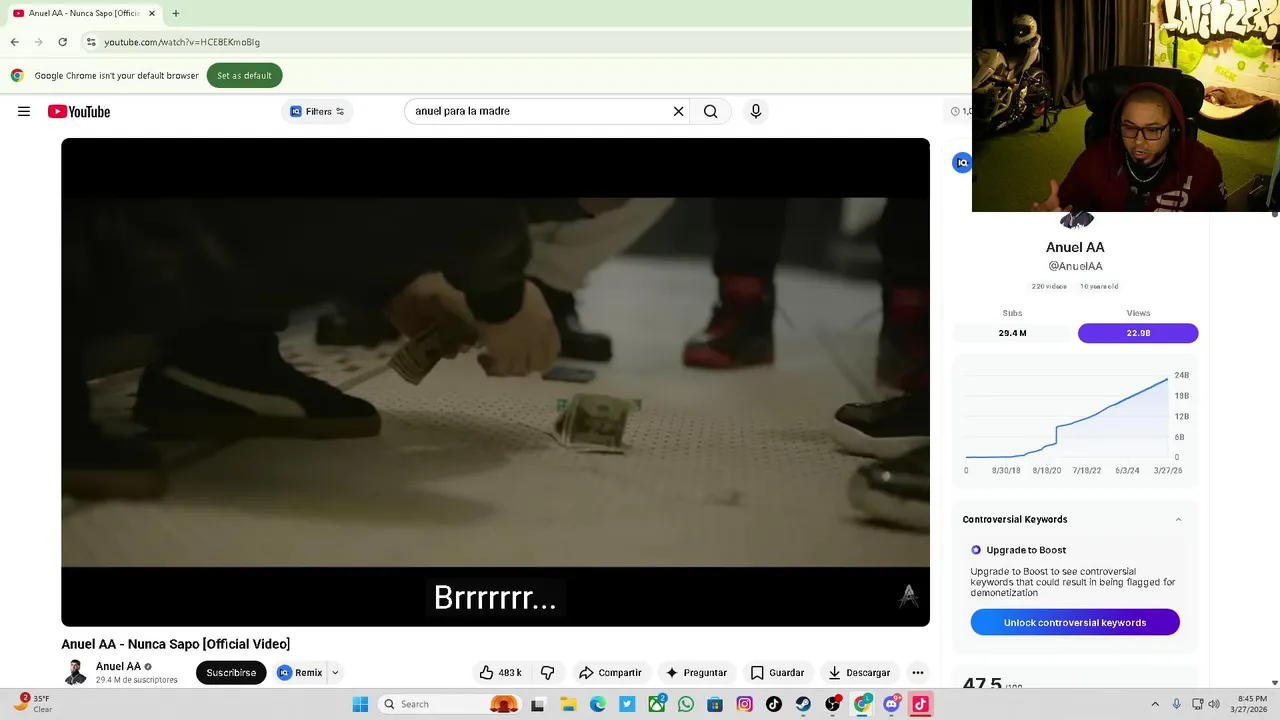Dislike the video with the thumbs-down icon

pyautogui.click(x=547, y=672)
